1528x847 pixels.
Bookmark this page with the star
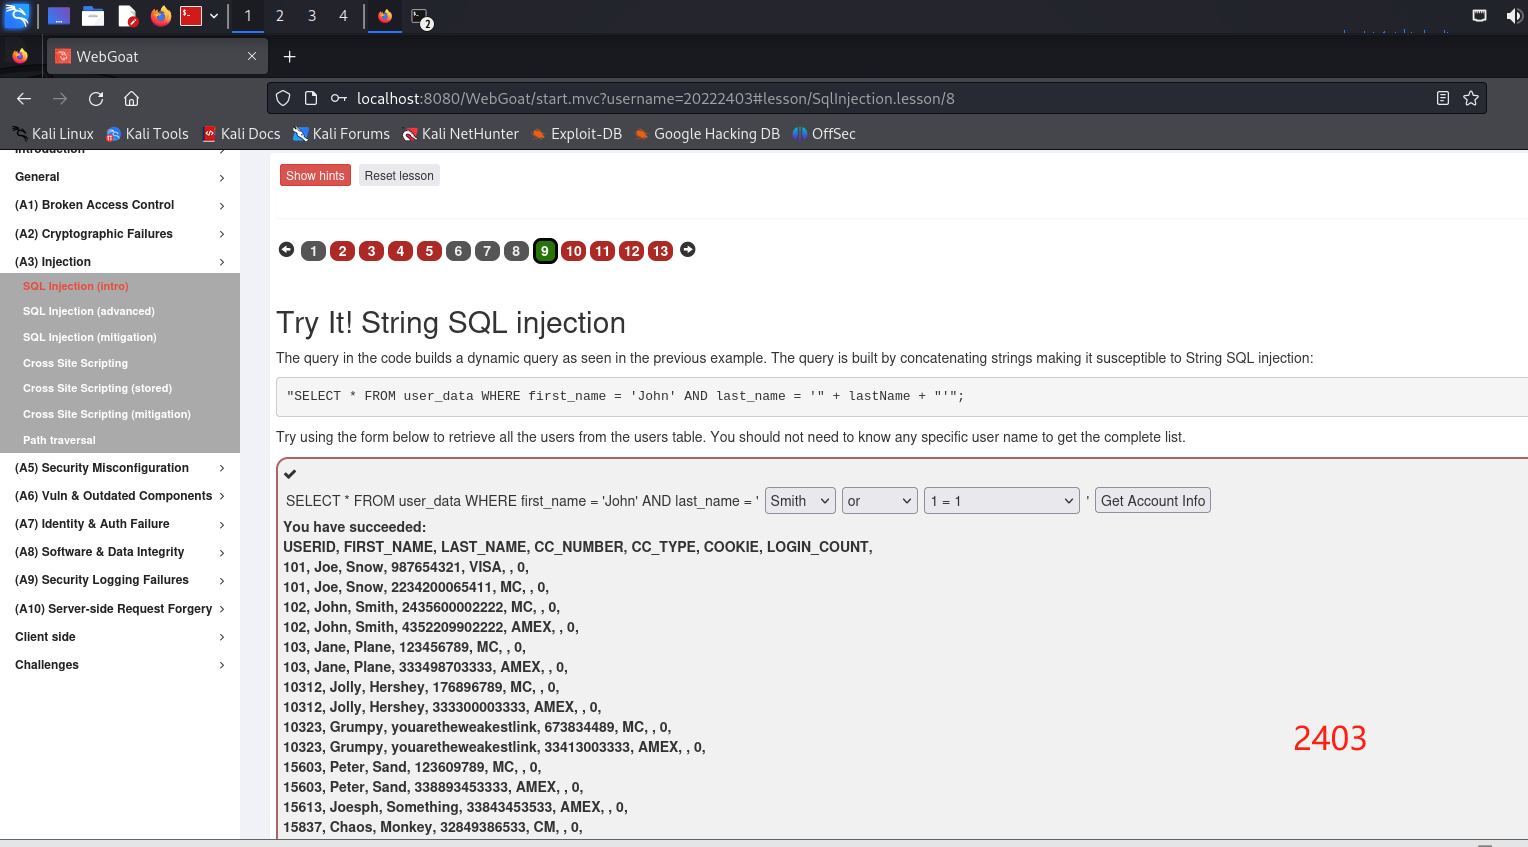click(x=1471, y=99)
